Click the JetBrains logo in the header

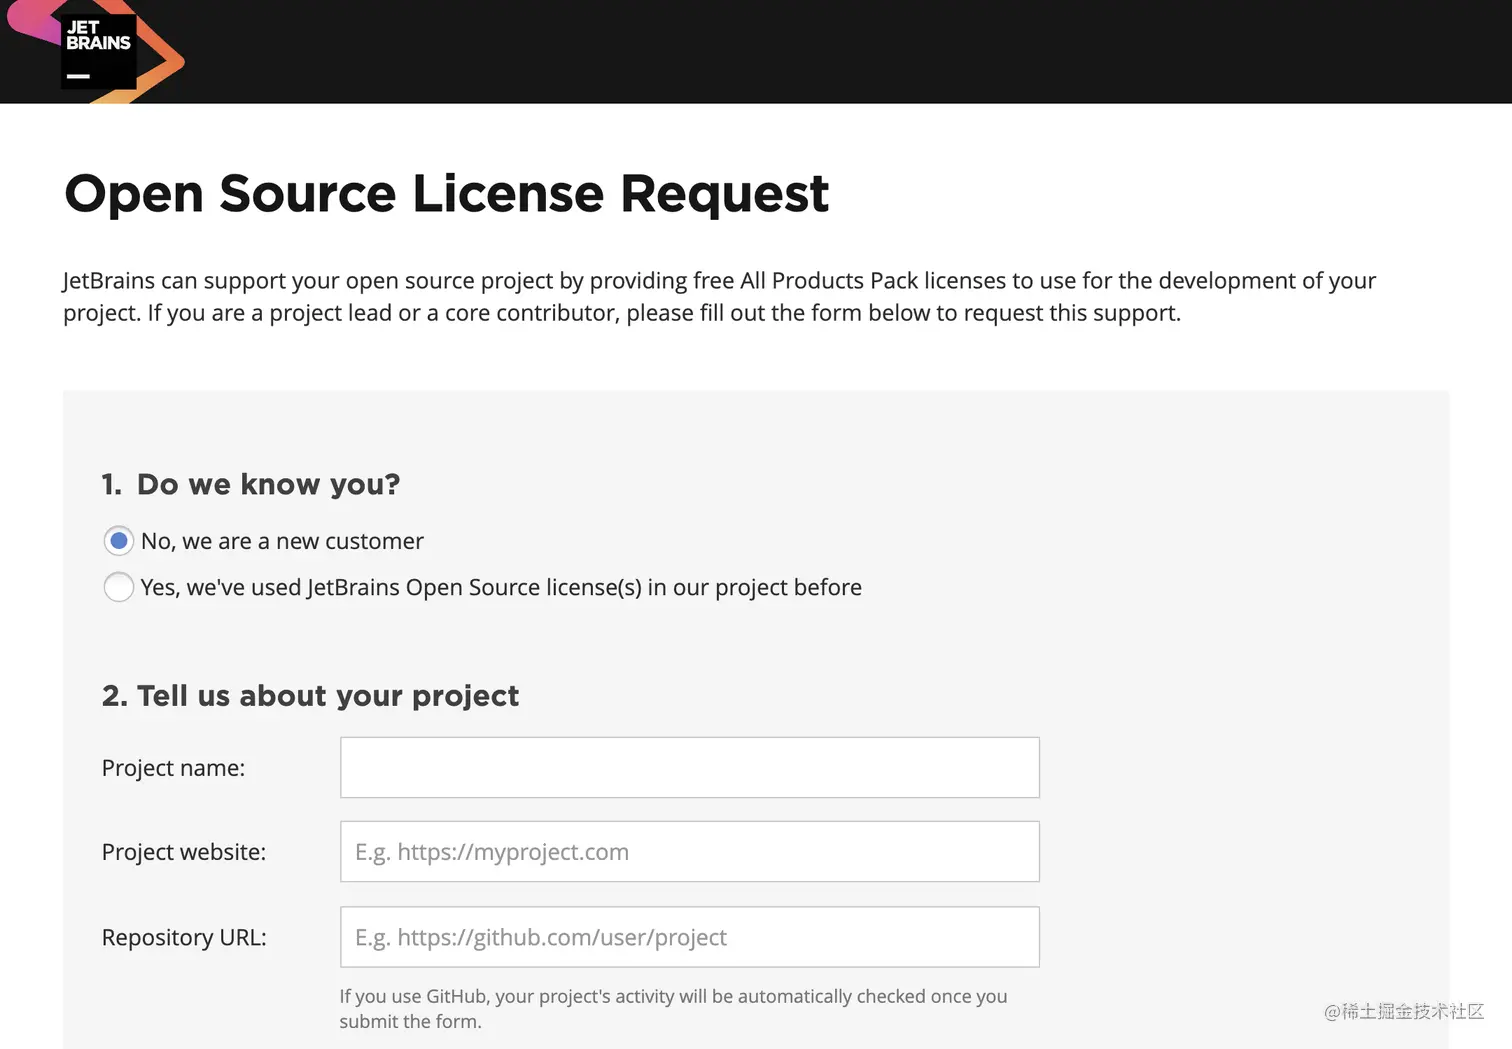pyautogui.click(x=98, y=51)
